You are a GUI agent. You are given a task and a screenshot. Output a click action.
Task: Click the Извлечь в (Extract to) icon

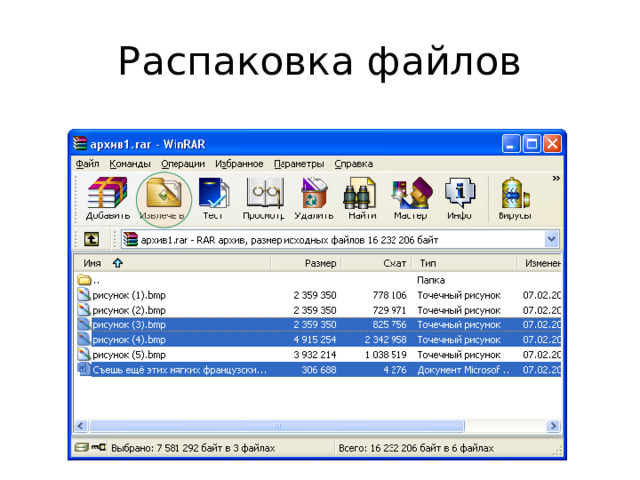click(164, 198)
